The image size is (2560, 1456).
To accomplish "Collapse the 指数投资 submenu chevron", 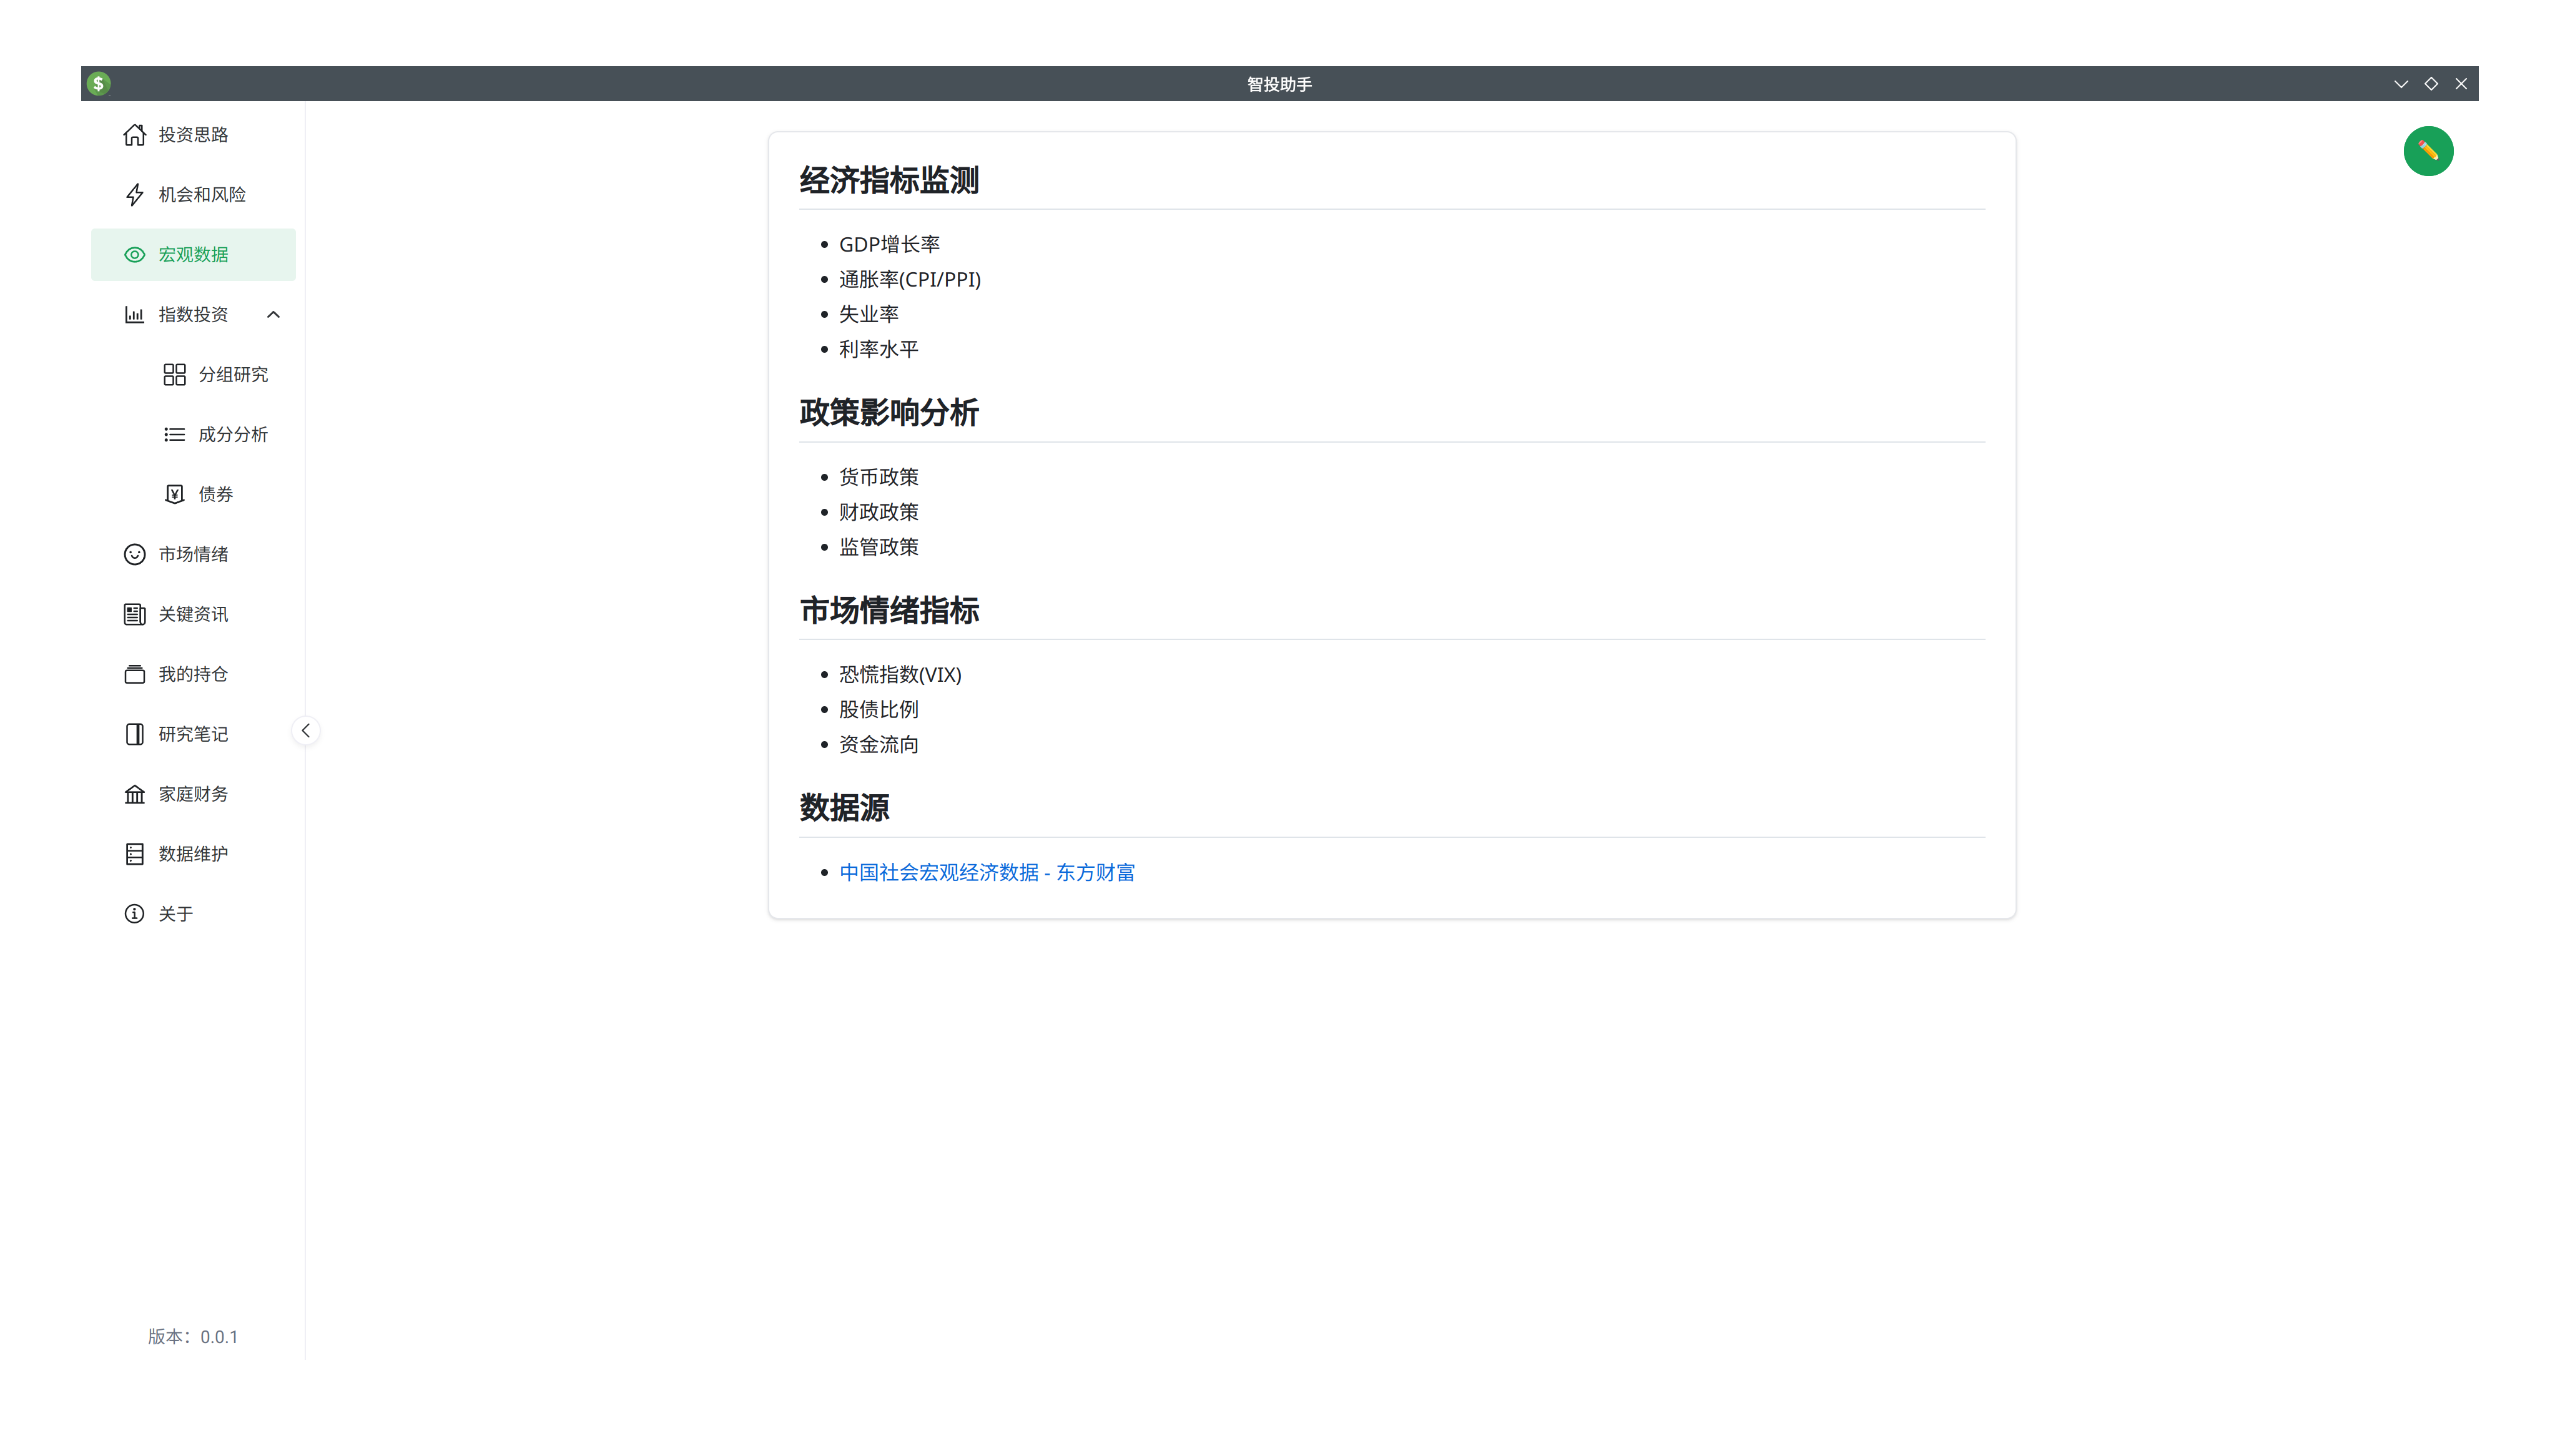I will tap(273, 315).
